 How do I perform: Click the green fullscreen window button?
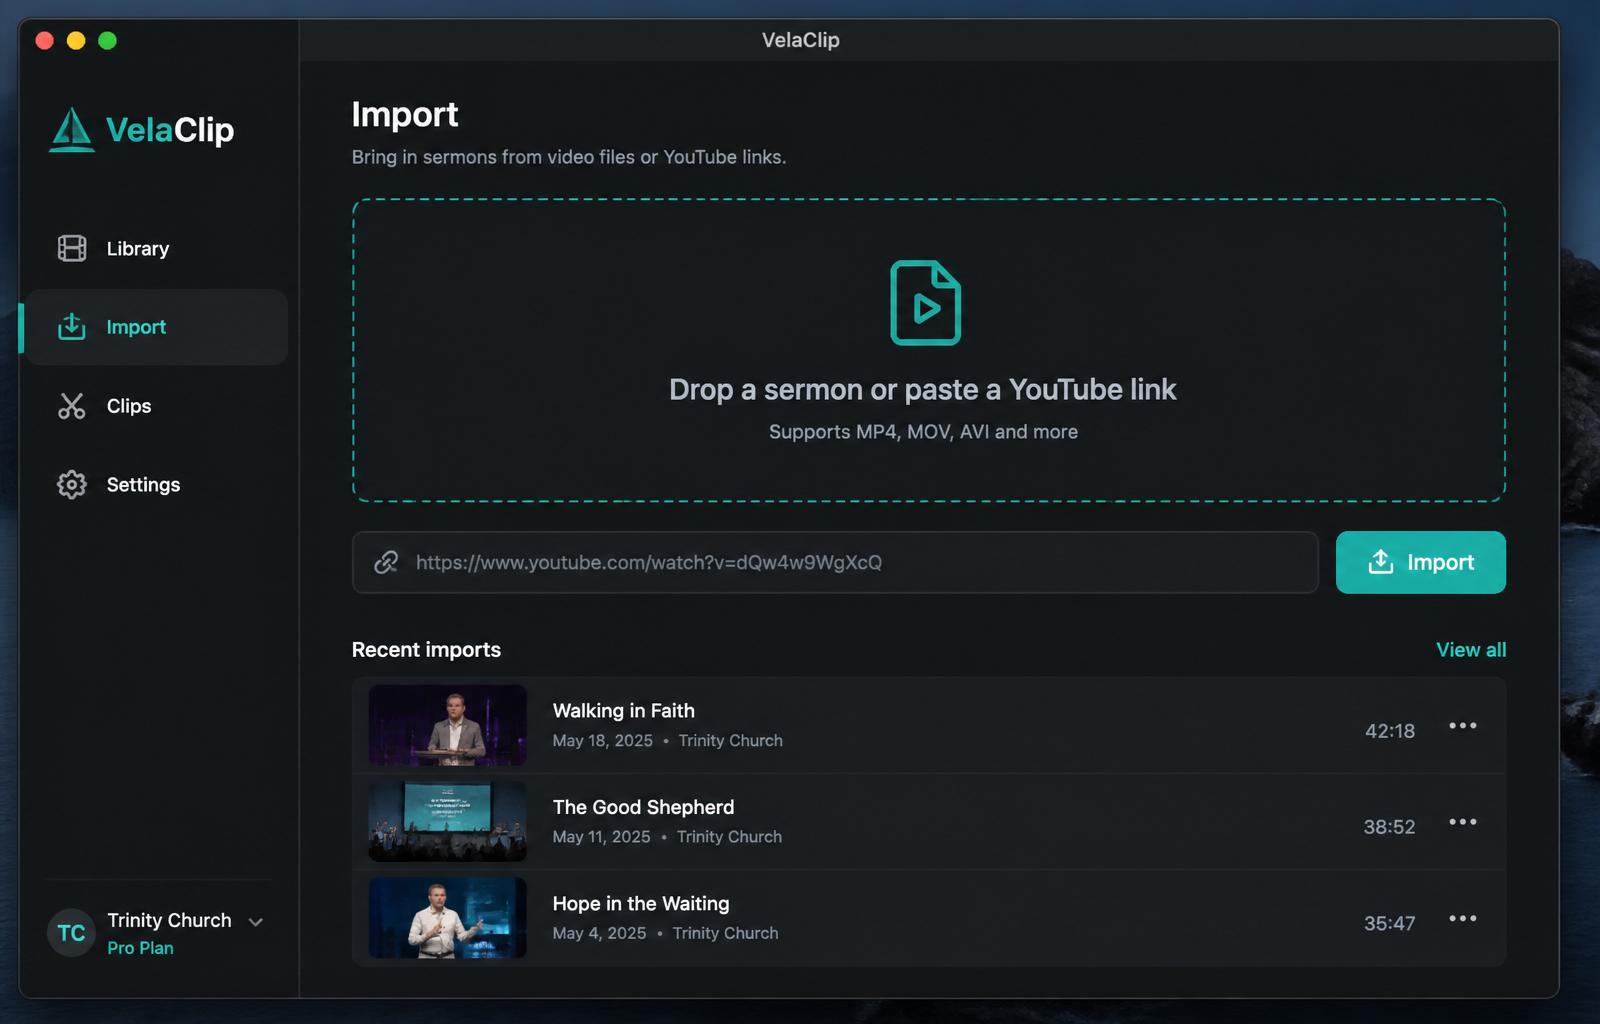click(x=108, y=40)
